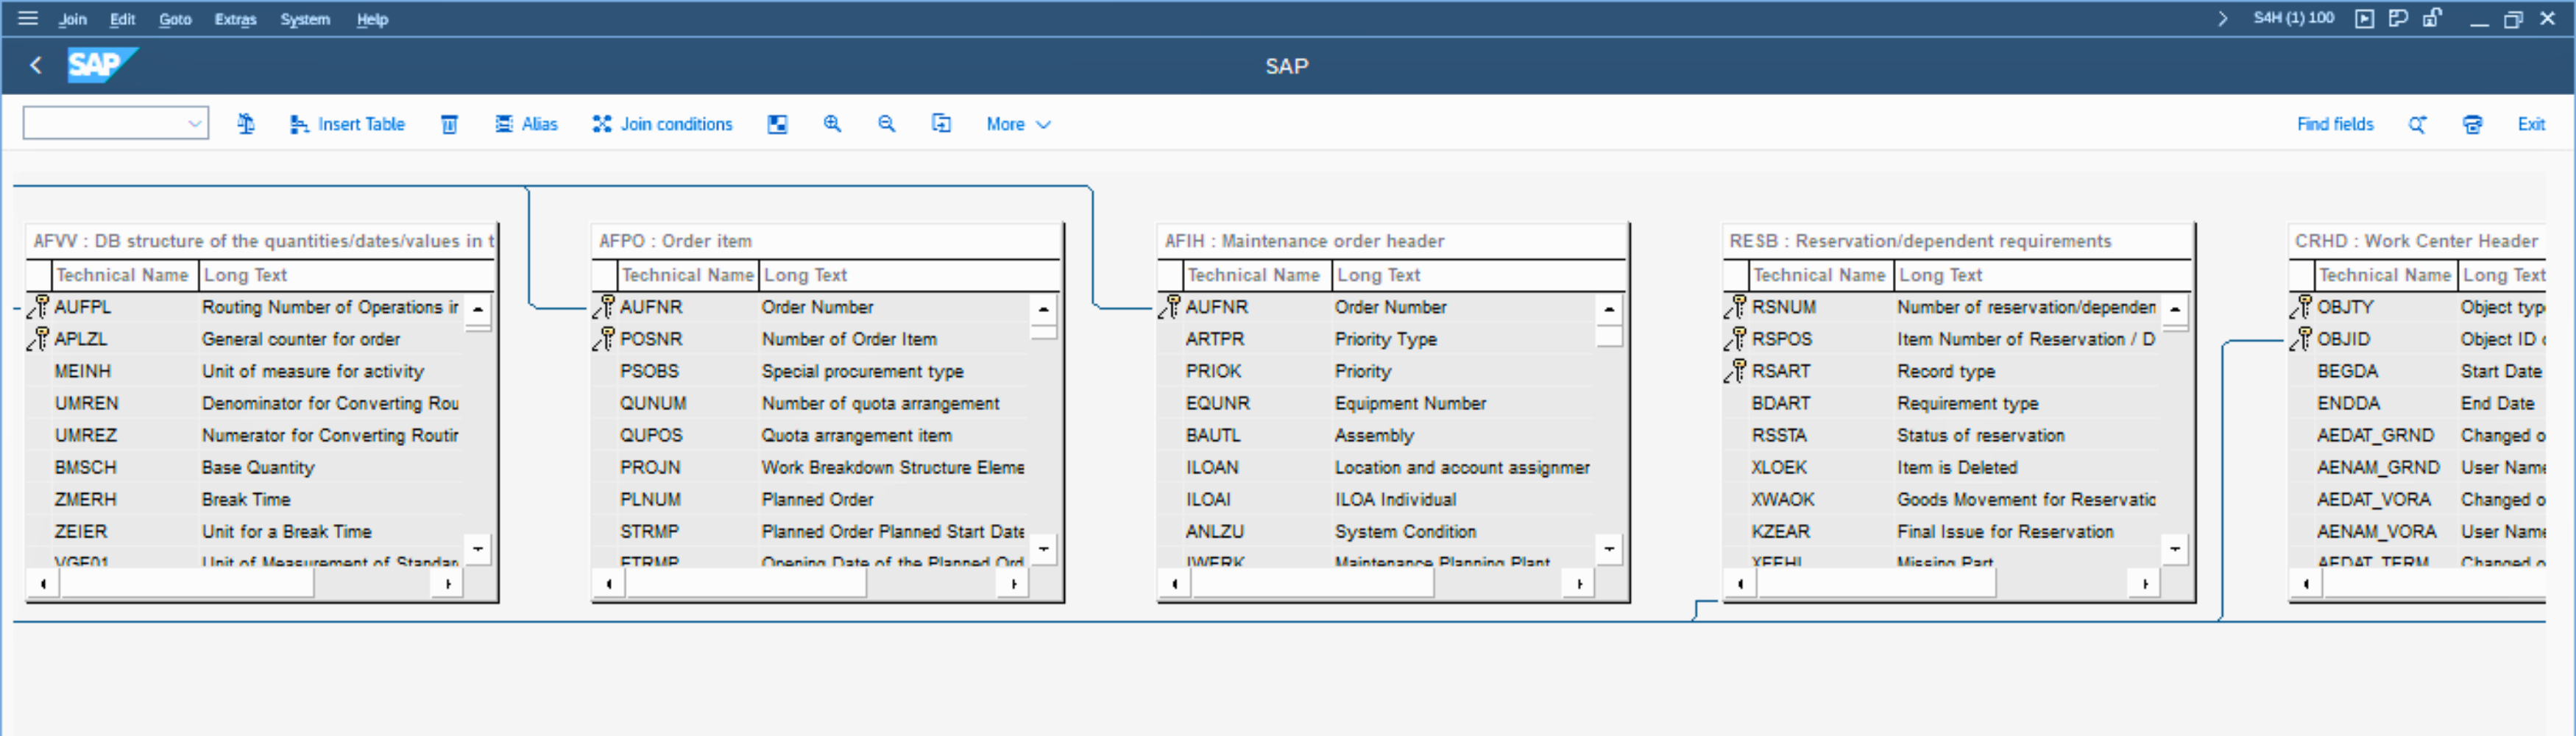Click the zoom out magnifier icon
Image resolution: width=2576 pixels, height=736 pixels.
pos(886,124)
